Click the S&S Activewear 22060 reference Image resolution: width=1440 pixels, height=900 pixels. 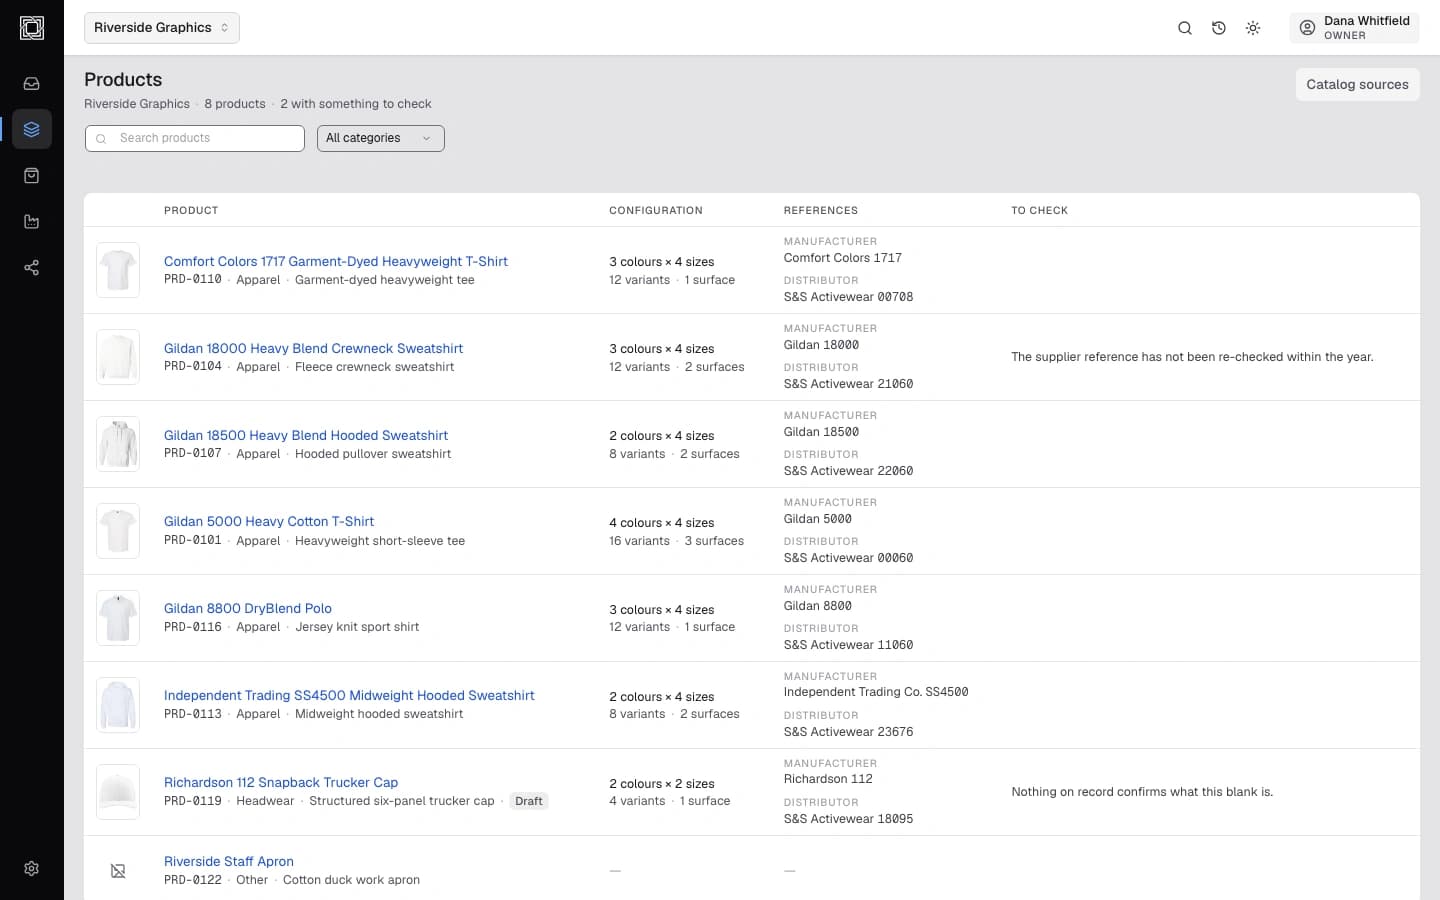tap(848, 471)
